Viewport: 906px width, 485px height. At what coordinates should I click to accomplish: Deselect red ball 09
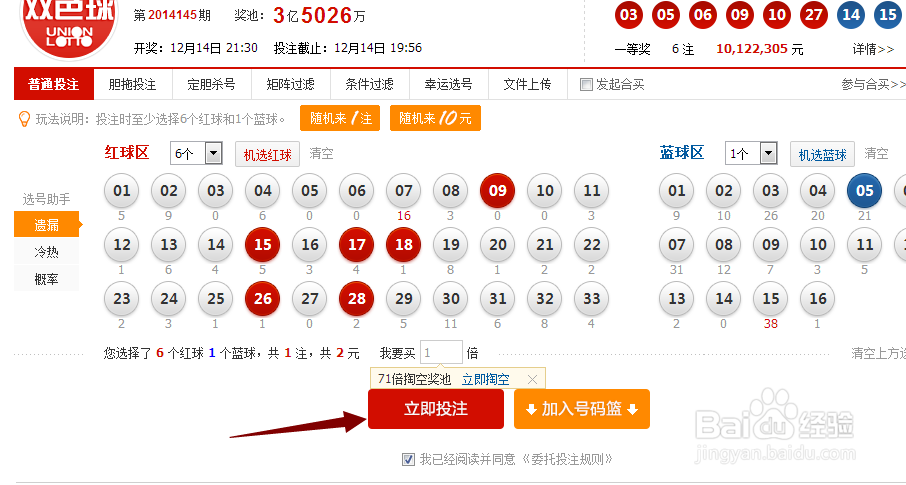coord(497,191)
